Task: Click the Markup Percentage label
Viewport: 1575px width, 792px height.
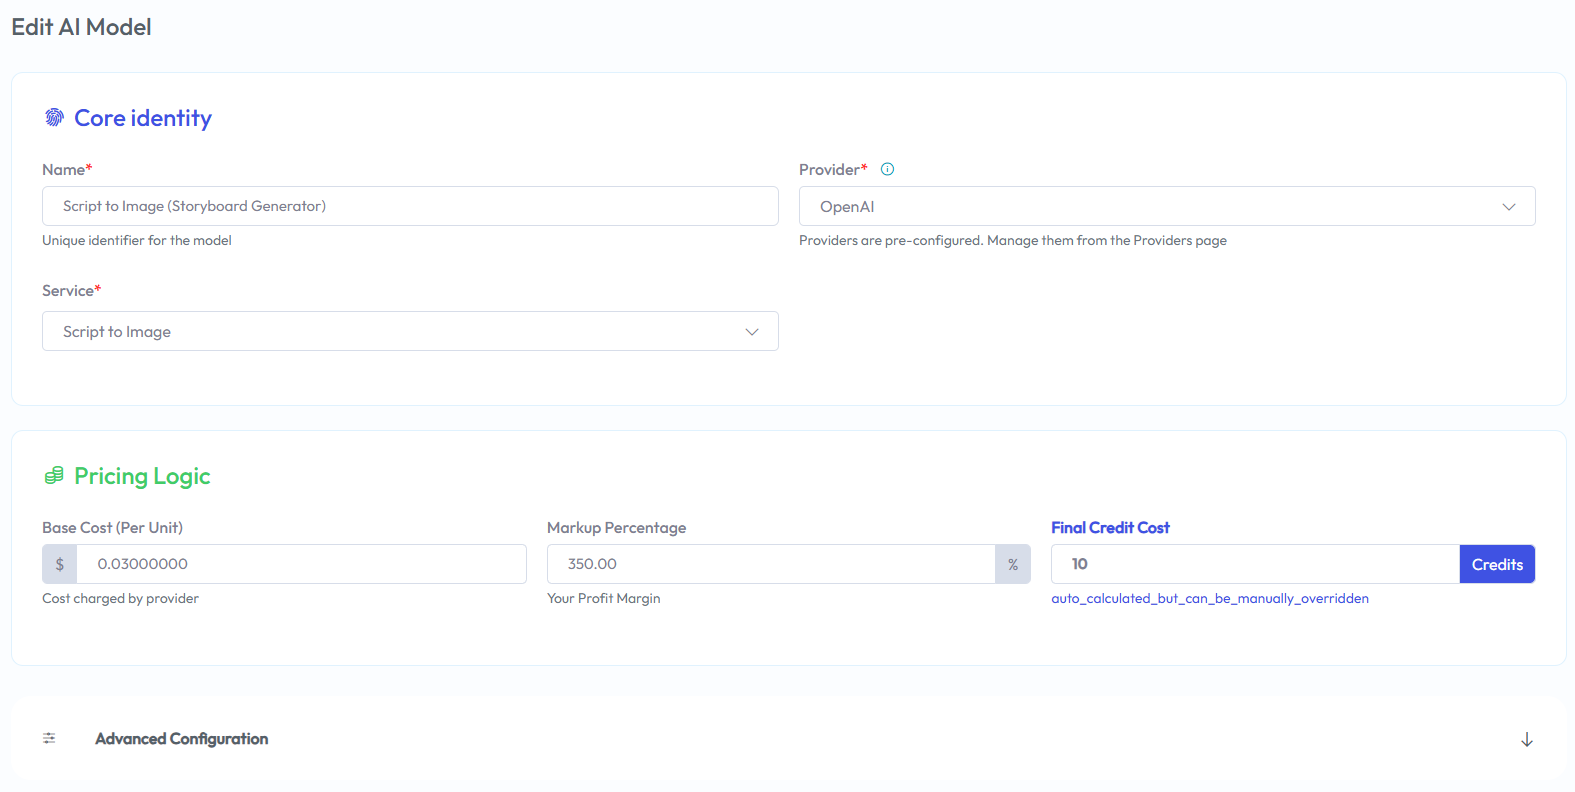Action: (x=616, y=527)
